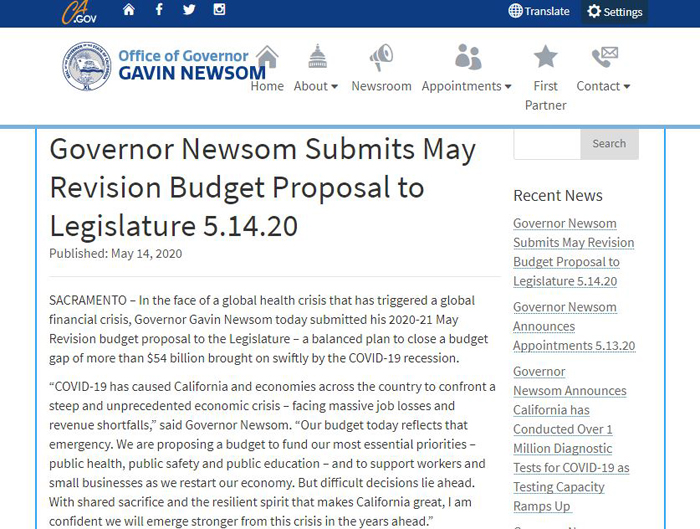Click the capitol dome icon above About
The image size is (700, 529).
(317, 56)
